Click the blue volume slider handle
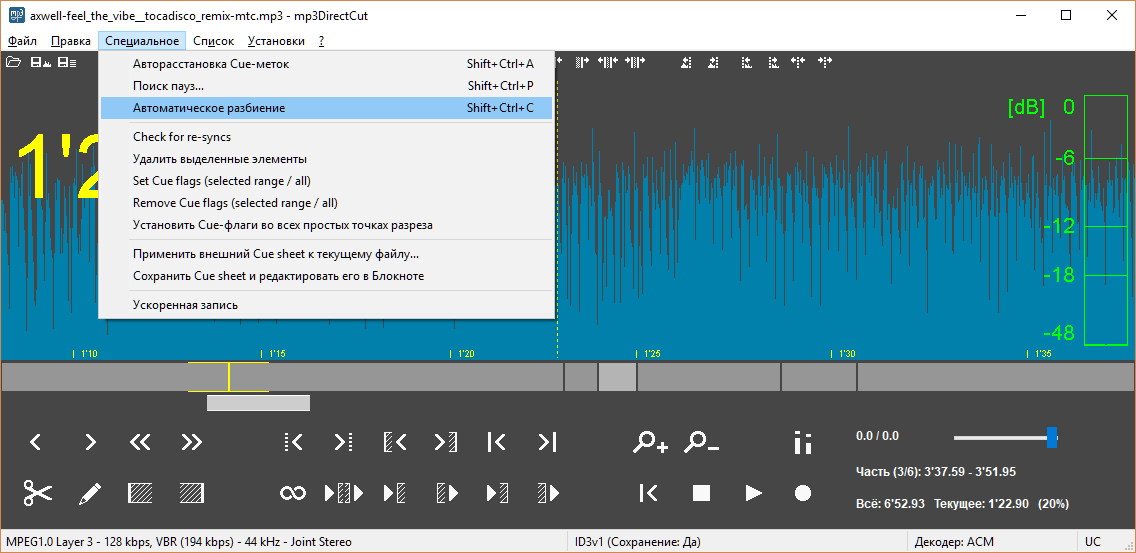Viewport: 1136px width, 553px height. pos(1052,437)
